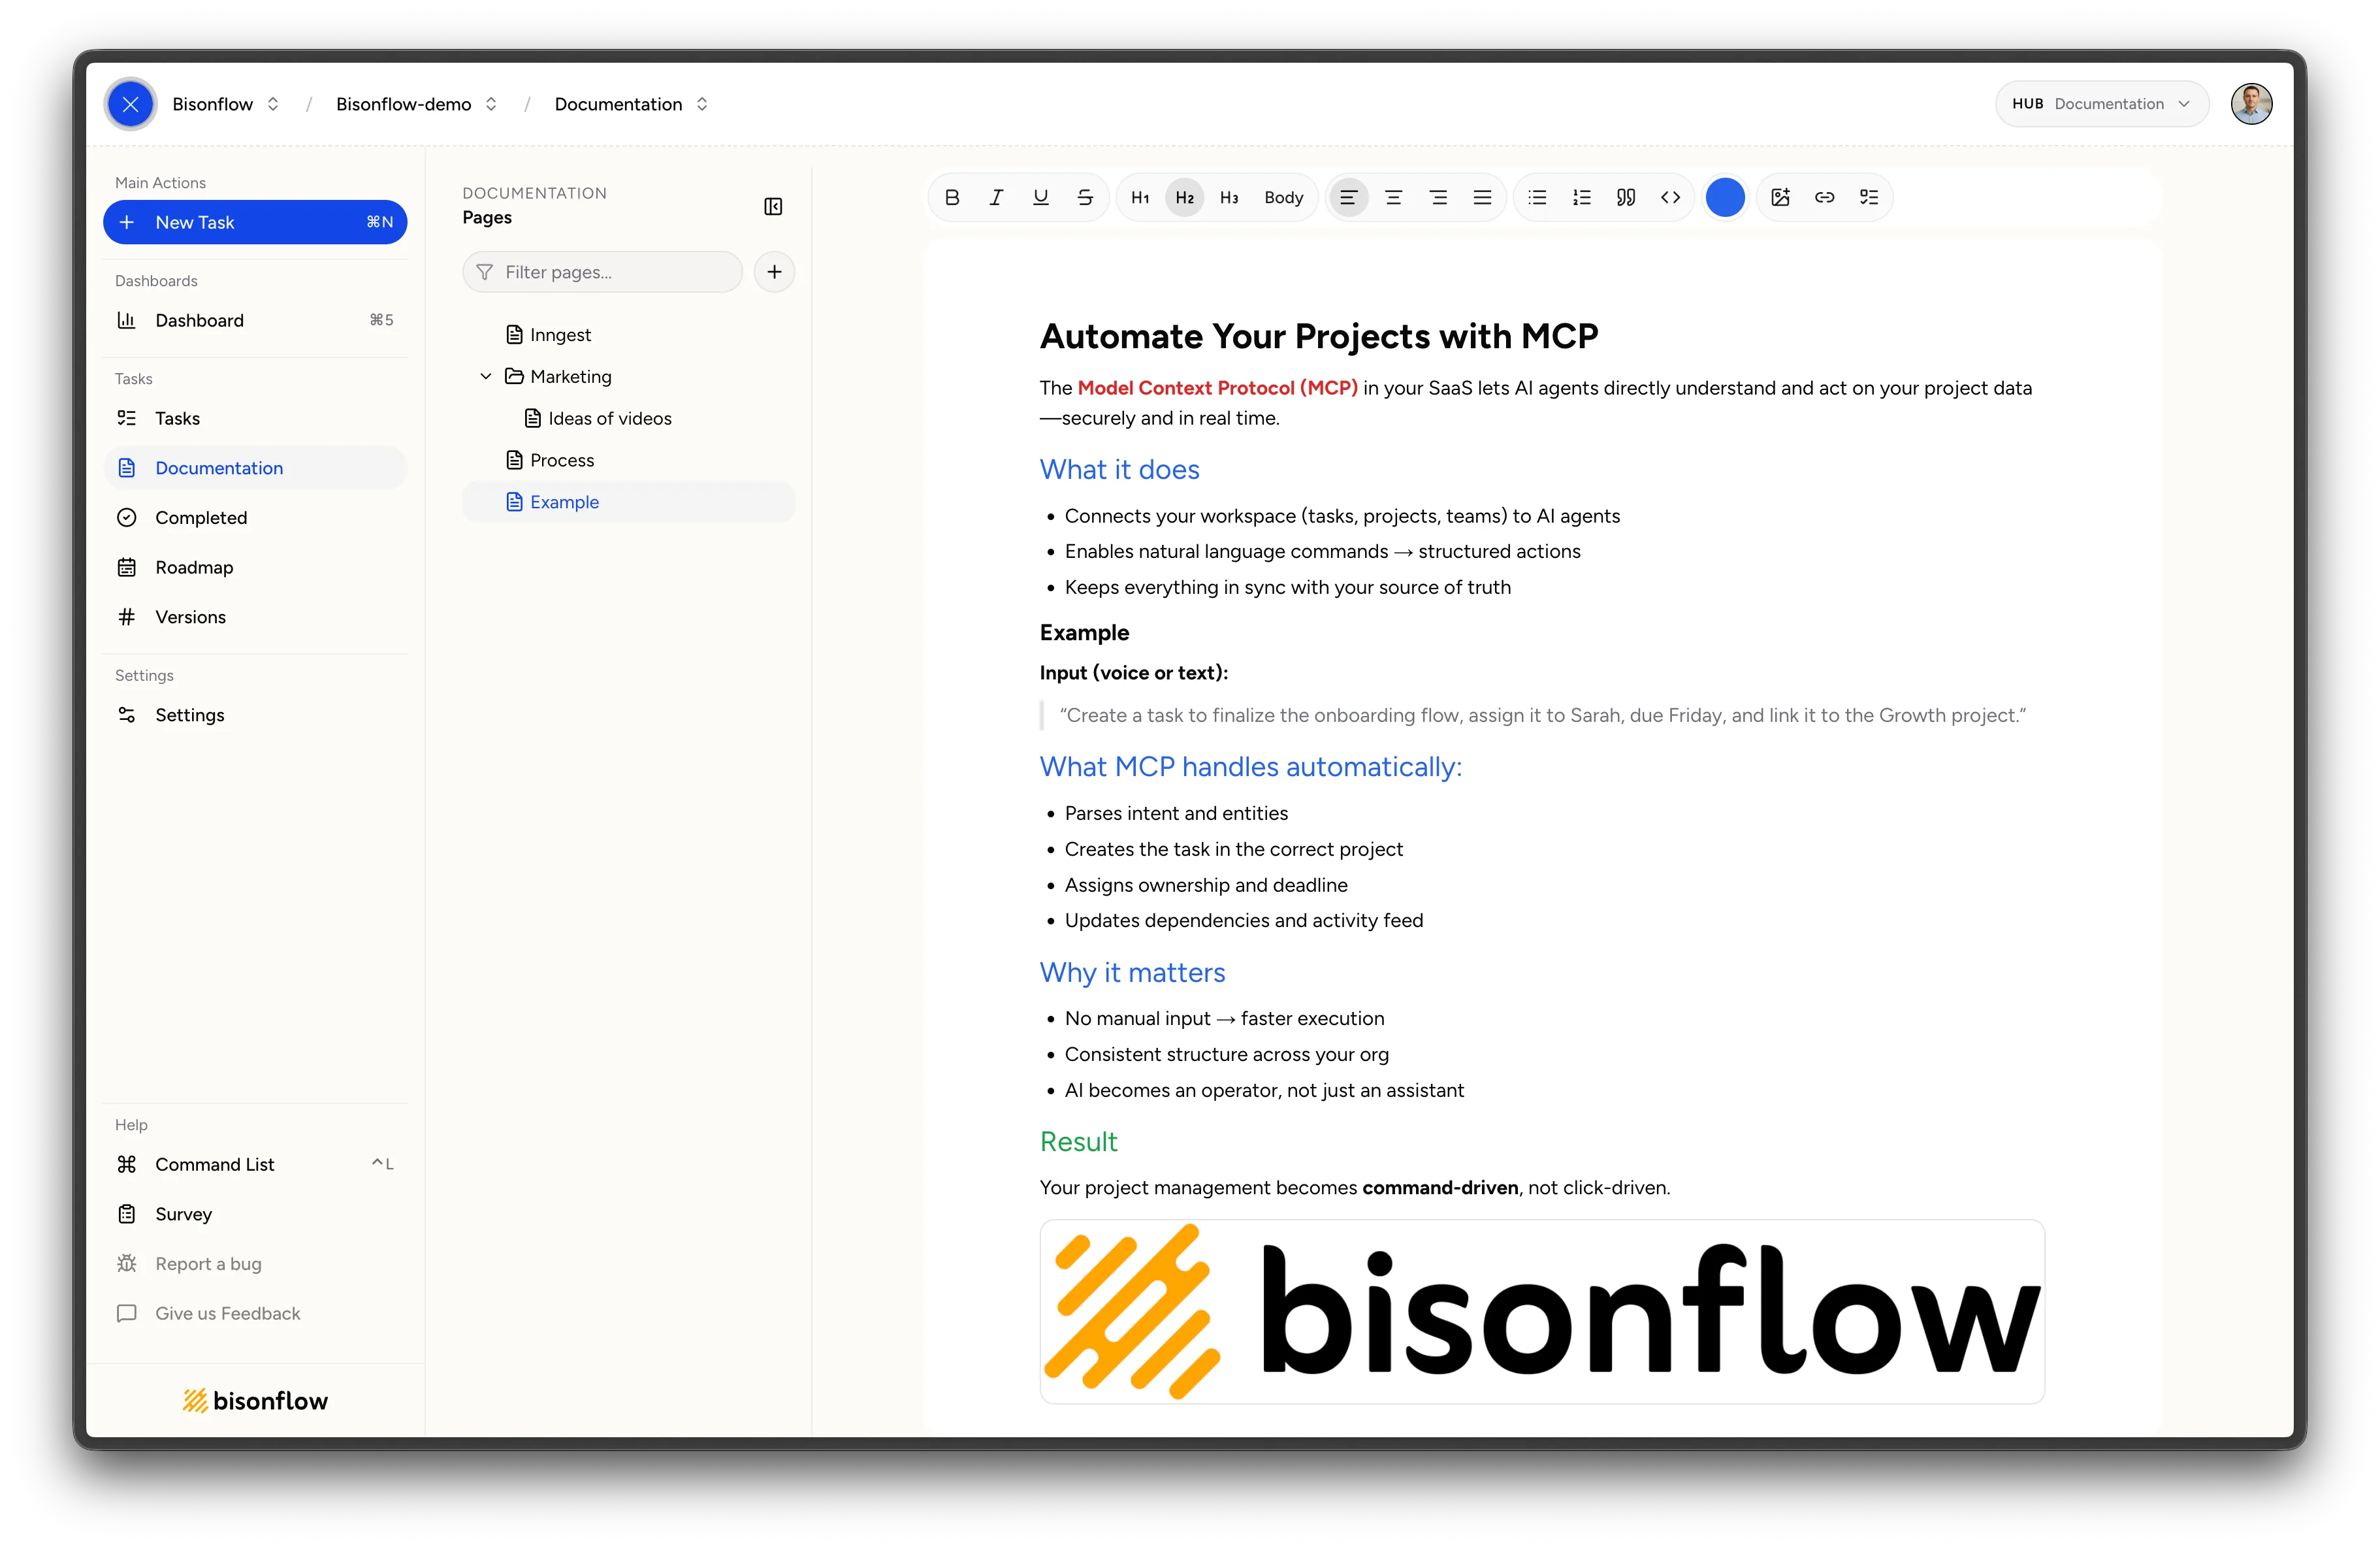
Task: Add a hyperlink to the text
Action: click(x=1824, y=197)
